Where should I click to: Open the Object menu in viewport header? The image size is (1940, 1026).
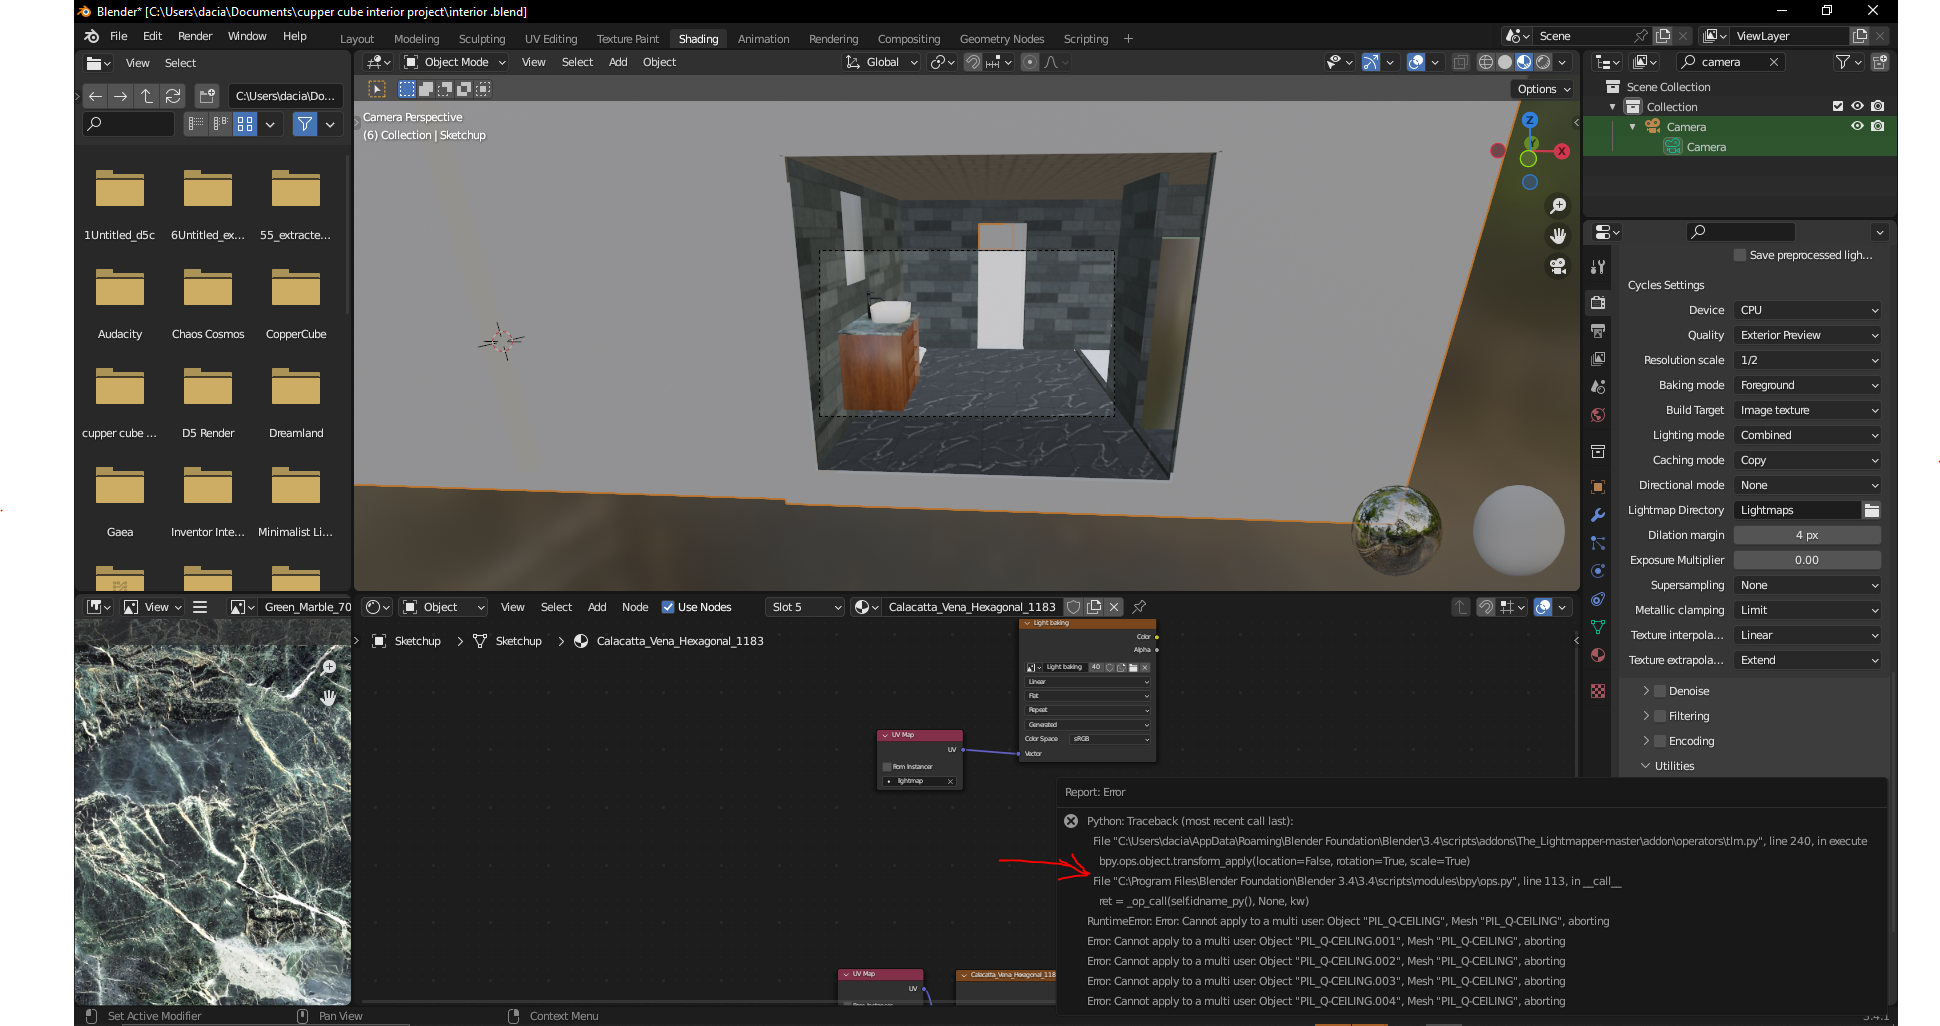pyautogui.click(x=659, y=62)
